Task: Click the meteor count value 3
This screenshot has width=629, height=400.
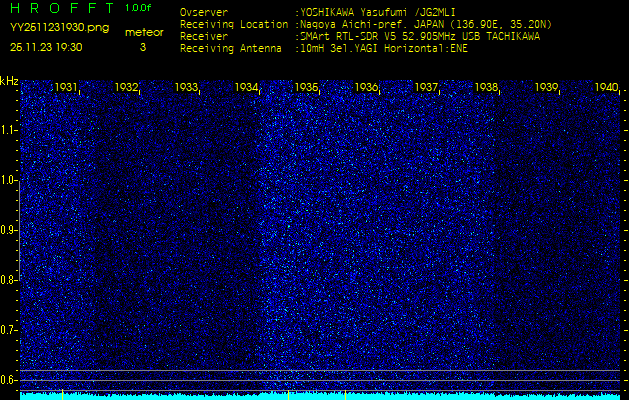Action: tap(143, 47)
